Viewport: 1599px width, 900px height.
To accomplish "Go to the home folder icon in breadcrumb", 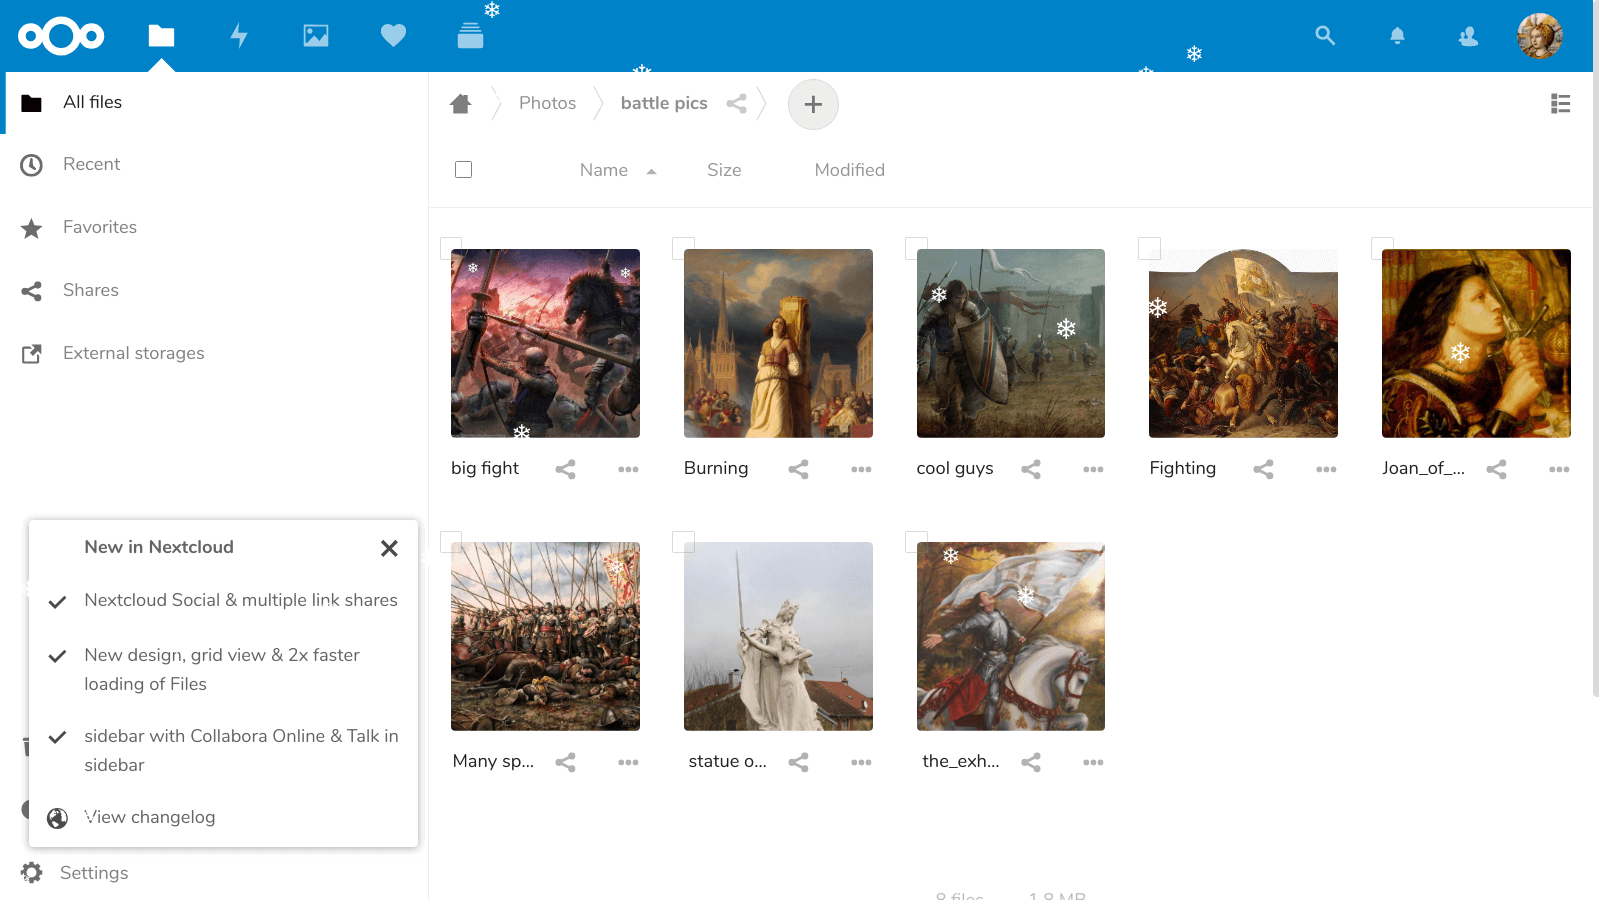I will point(460,103).
